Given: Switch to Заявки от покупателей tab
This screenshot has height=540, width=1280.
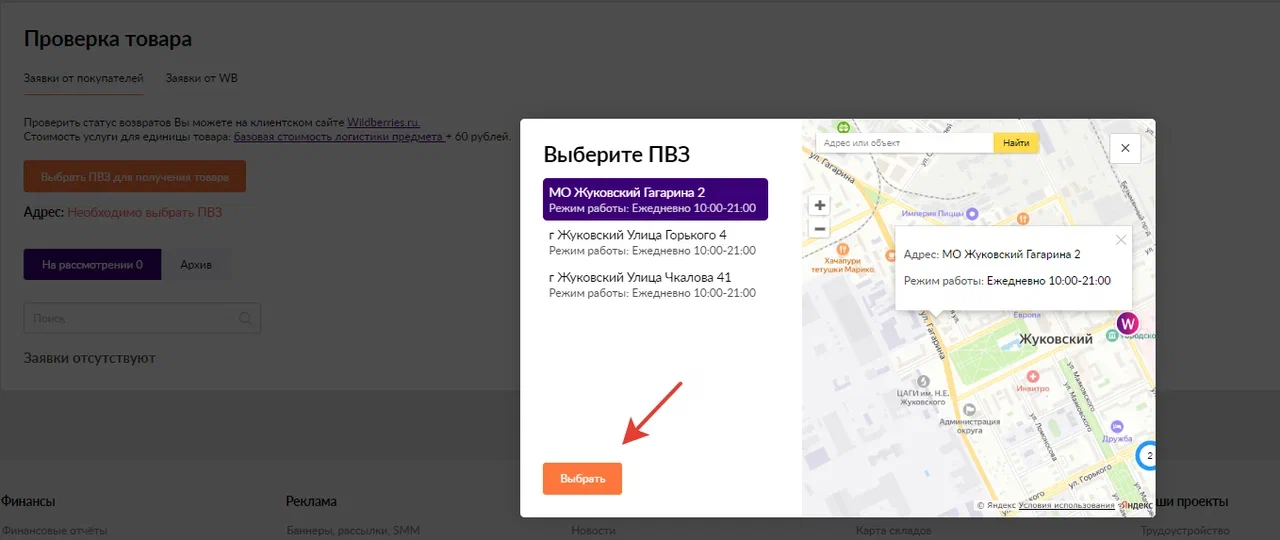Looking at the screenshot, I should [x=84, y=78].
